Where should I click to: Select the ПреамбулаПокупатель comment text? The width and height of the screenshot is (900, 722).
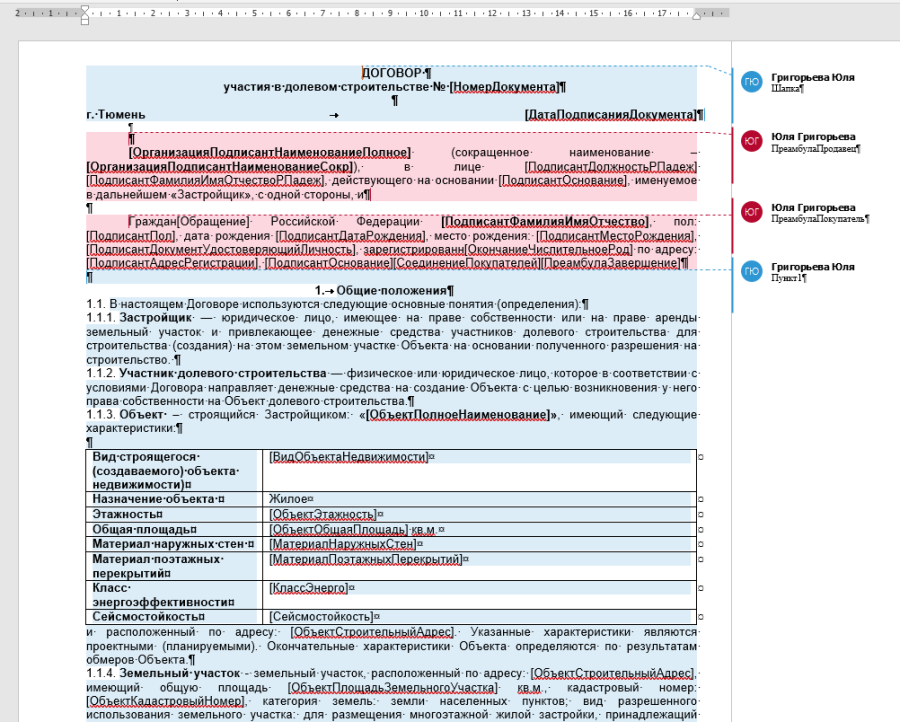point(820,219)
